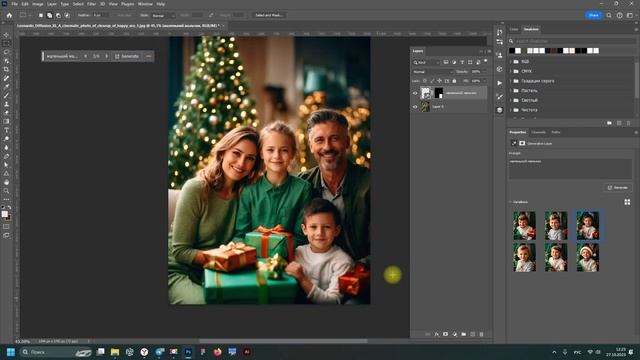Select the Clone Stamp tool
This screenshot has height=360, width=640.
[x=6, y=104]
